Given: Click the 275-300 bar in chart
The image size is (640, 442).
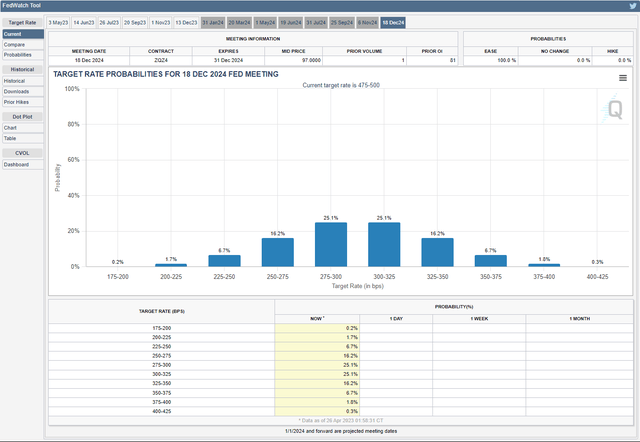Looking at the screenshot, I should click(x=330, y=244).
